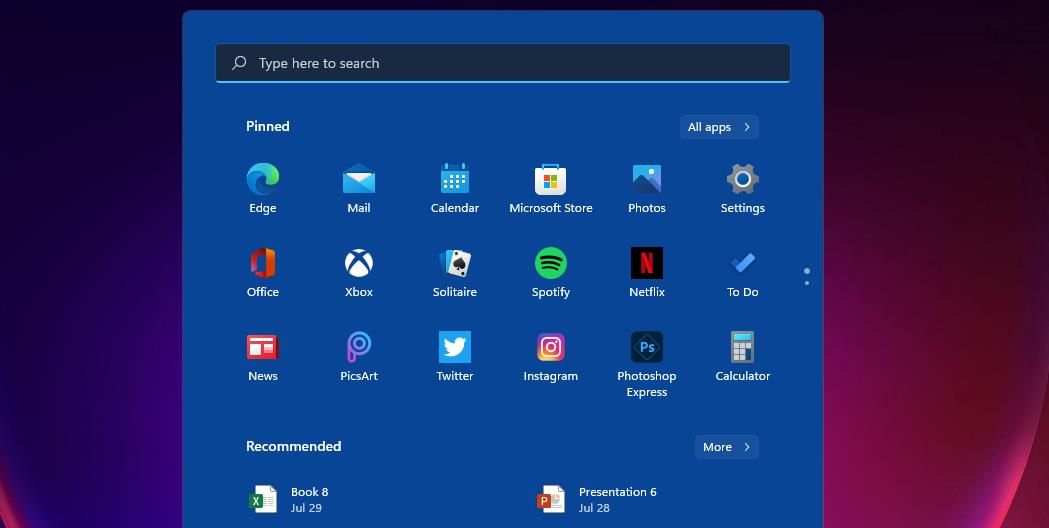Launch the Office app
The image size is (1049, 528).
tap(263, 272)
